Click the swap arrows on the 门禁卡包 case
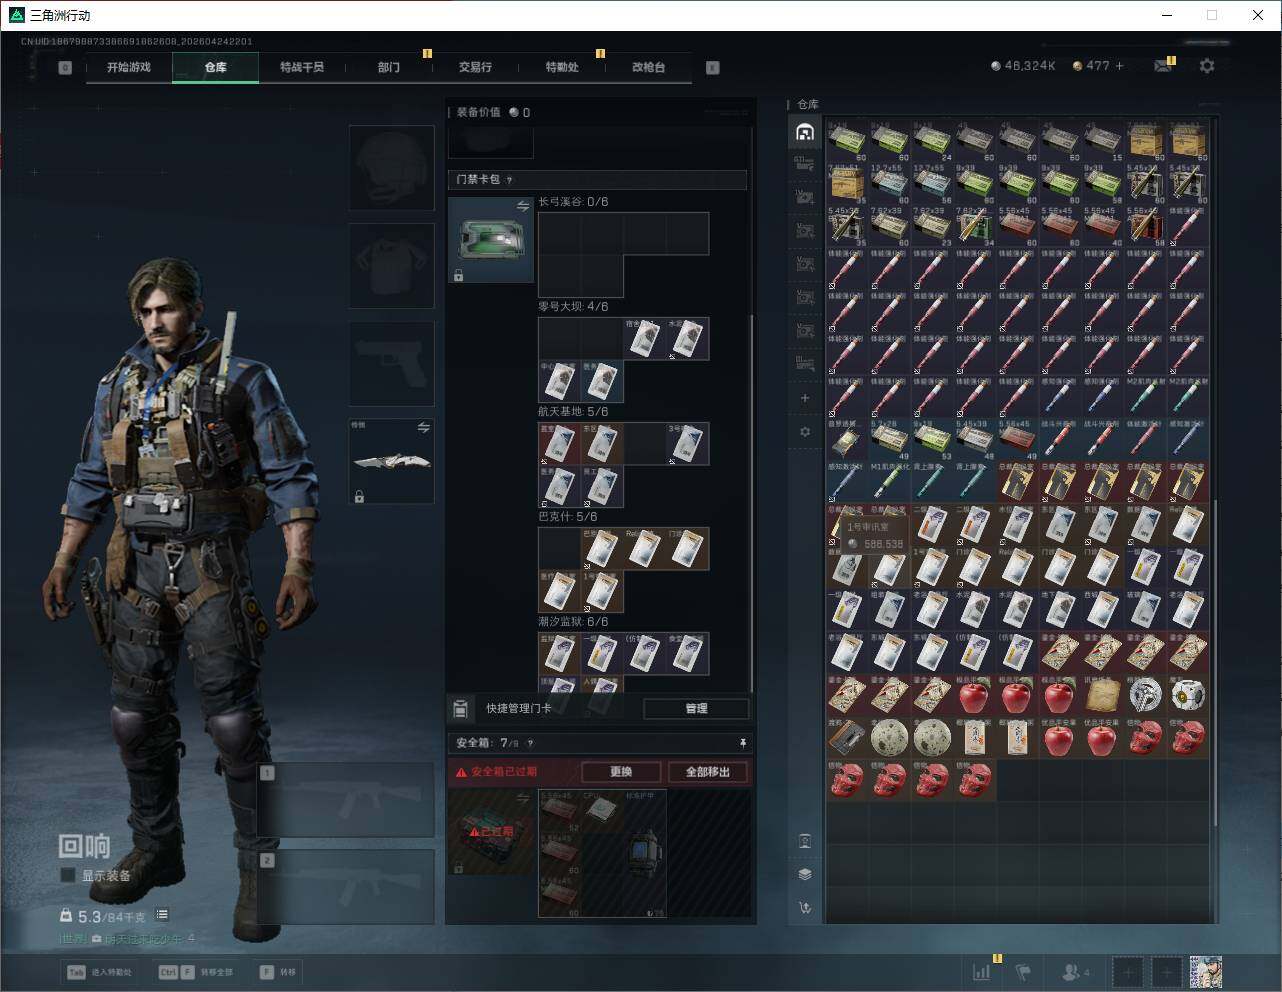 click(522, 206)
